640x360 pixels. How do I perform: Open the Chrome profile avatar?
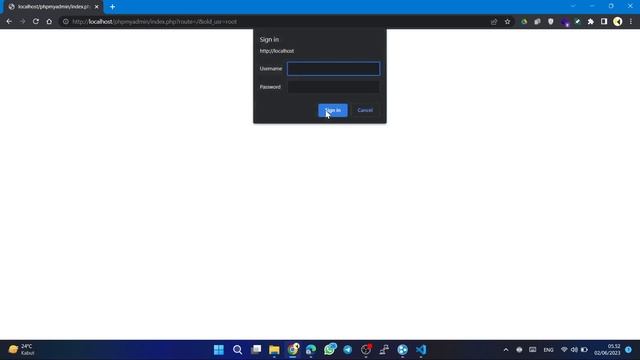click(618, 22)
